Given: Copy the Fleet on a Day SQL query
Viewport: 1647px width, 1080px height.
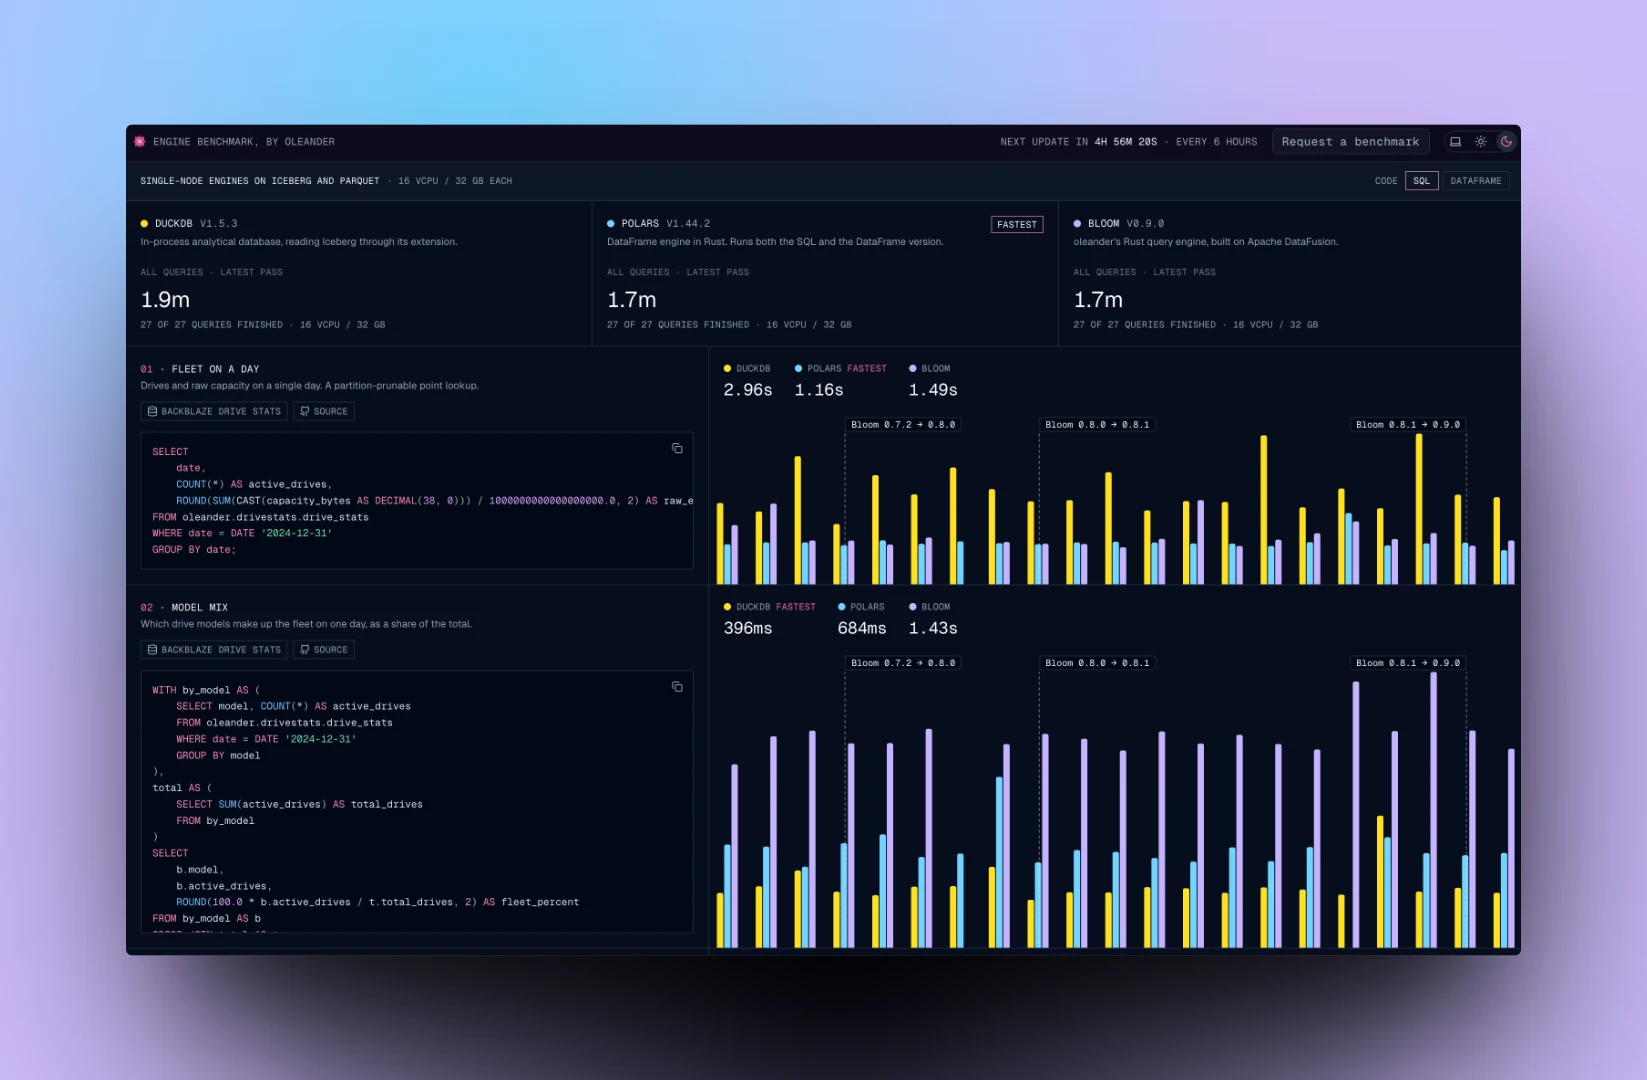Looking at the screenshot, I should coord(677,448).
